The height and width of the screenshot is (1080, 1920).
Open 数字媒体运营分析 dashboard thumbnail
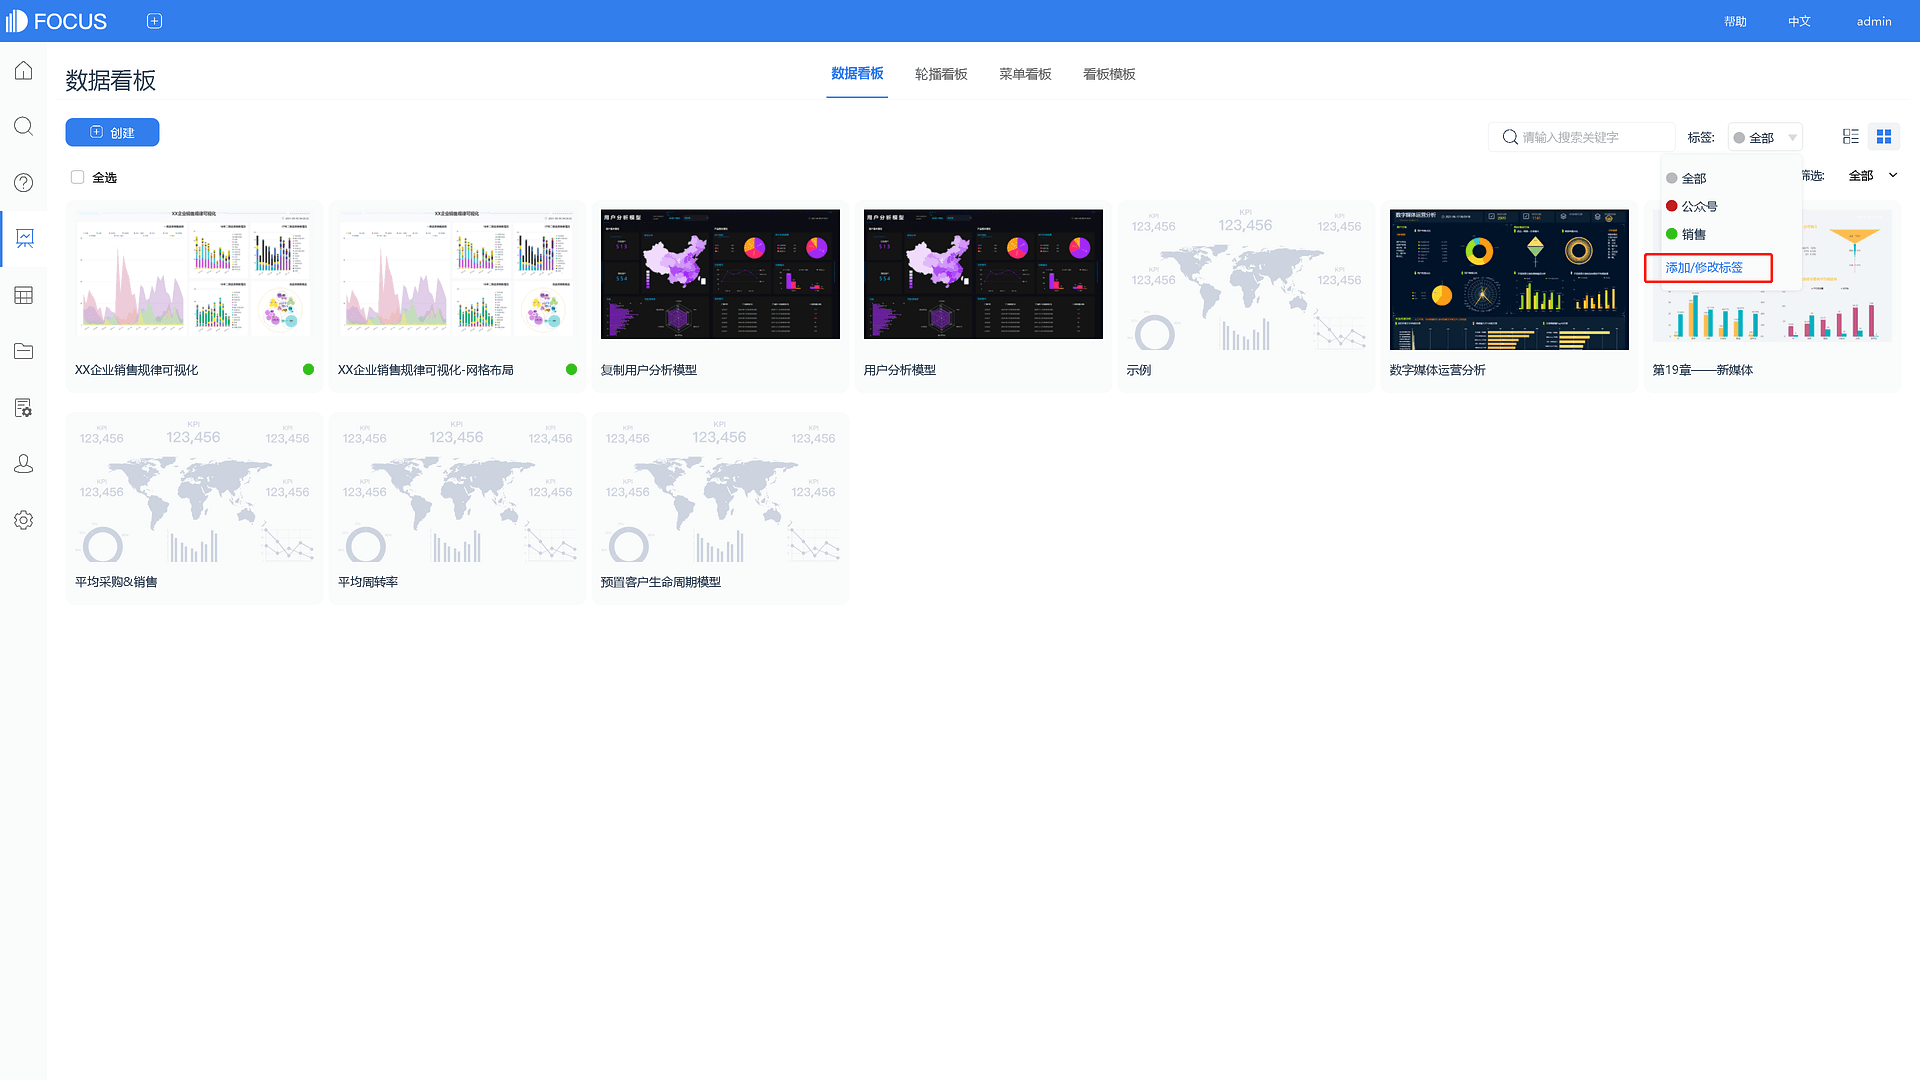[x=1509, y=279]
